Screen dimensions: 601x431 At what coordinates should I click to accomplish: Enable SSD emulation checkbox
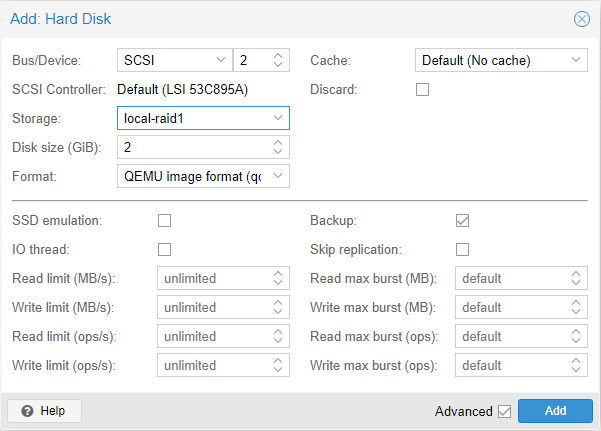tap(165, 220)
